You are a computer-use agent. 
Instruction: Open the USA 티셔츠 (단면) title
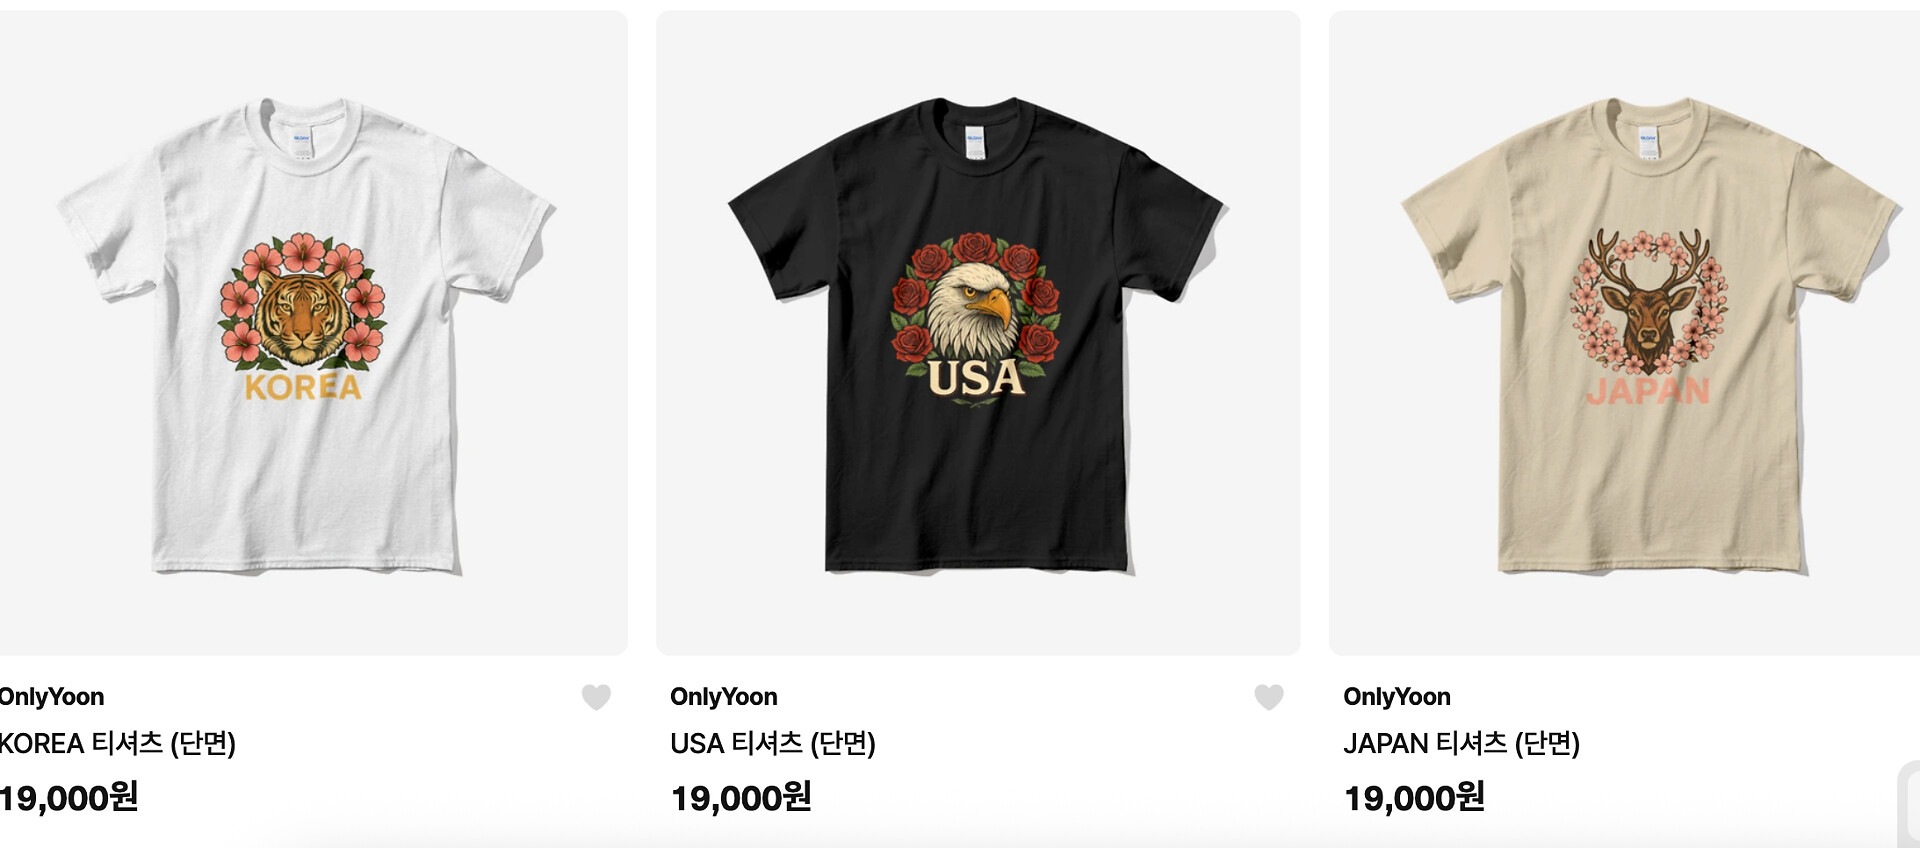[x=773, y=744]
